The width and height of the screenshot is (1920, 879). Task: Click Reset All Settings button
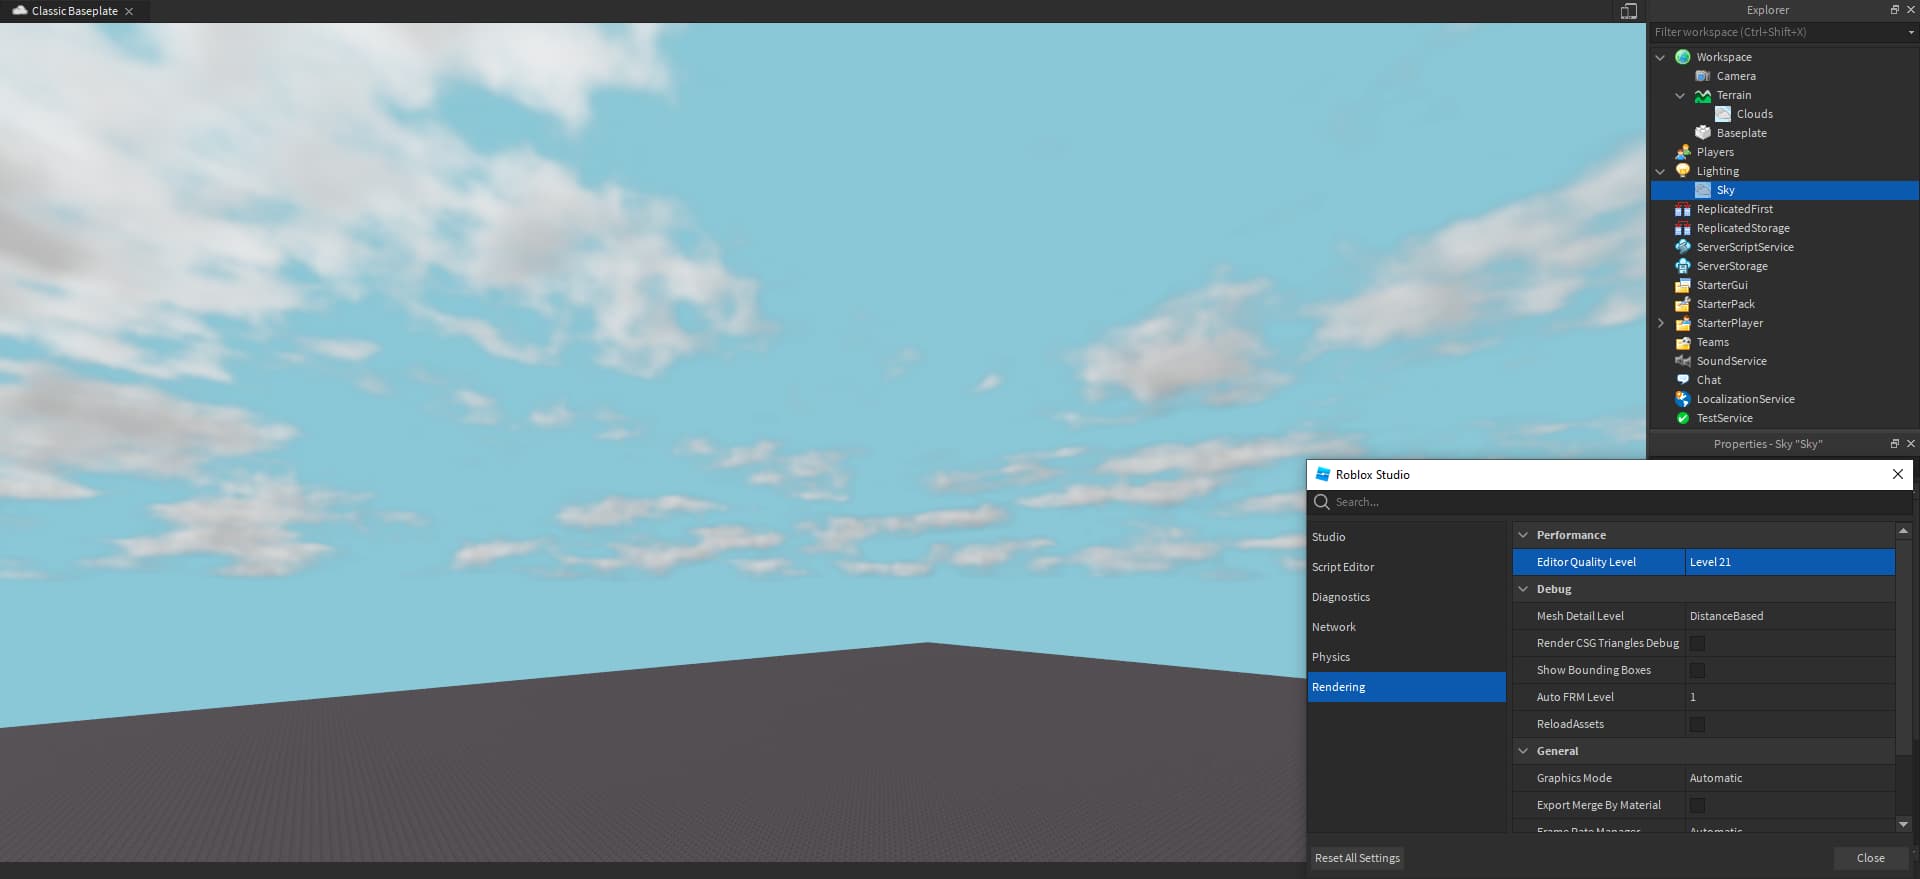click(x=1357, y=858)
